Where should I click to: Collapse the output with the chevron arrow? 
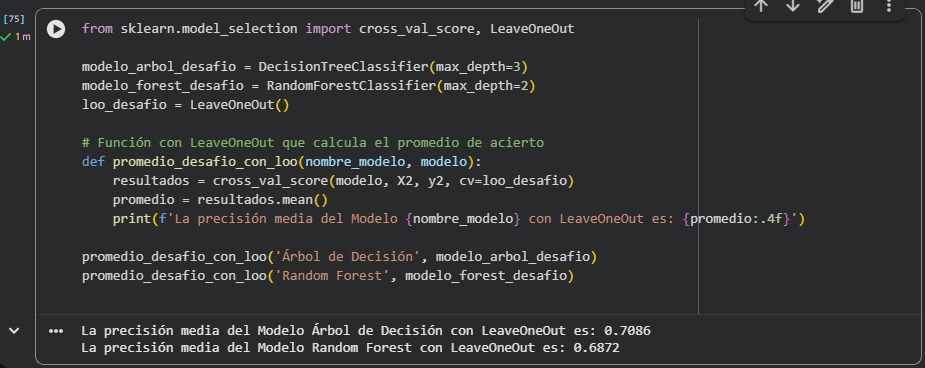(x=14, y=331)
